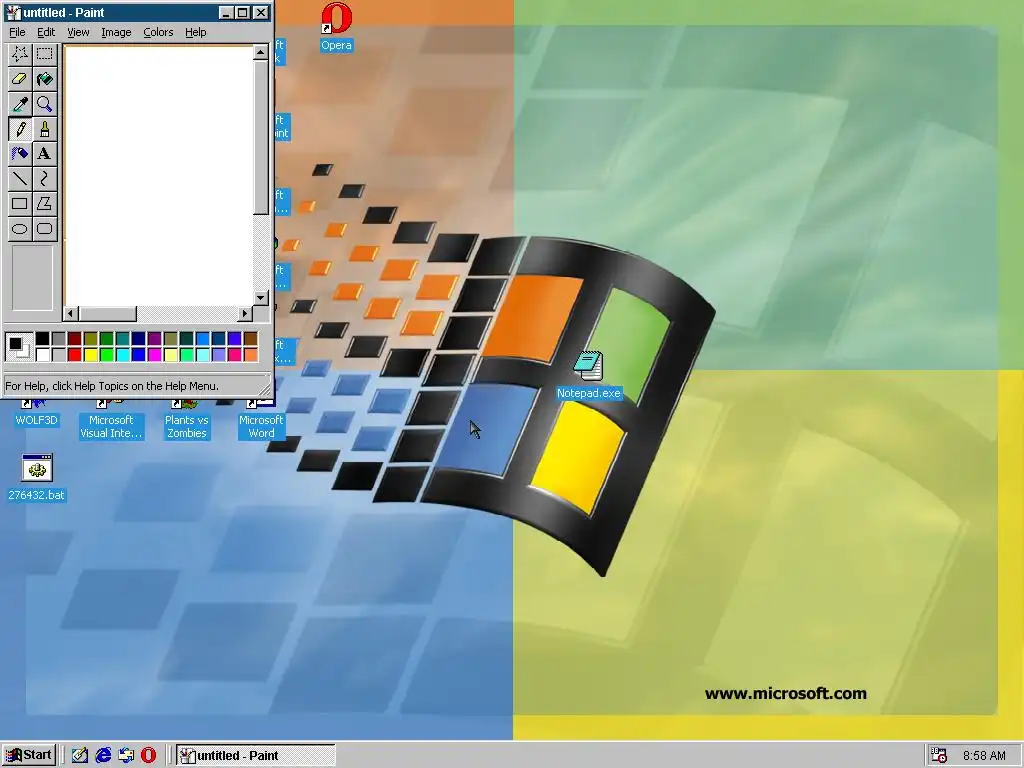The image size is (1024, 768).
Task: Open the Edit menu in Paint
Action: (x=46, y=32)
